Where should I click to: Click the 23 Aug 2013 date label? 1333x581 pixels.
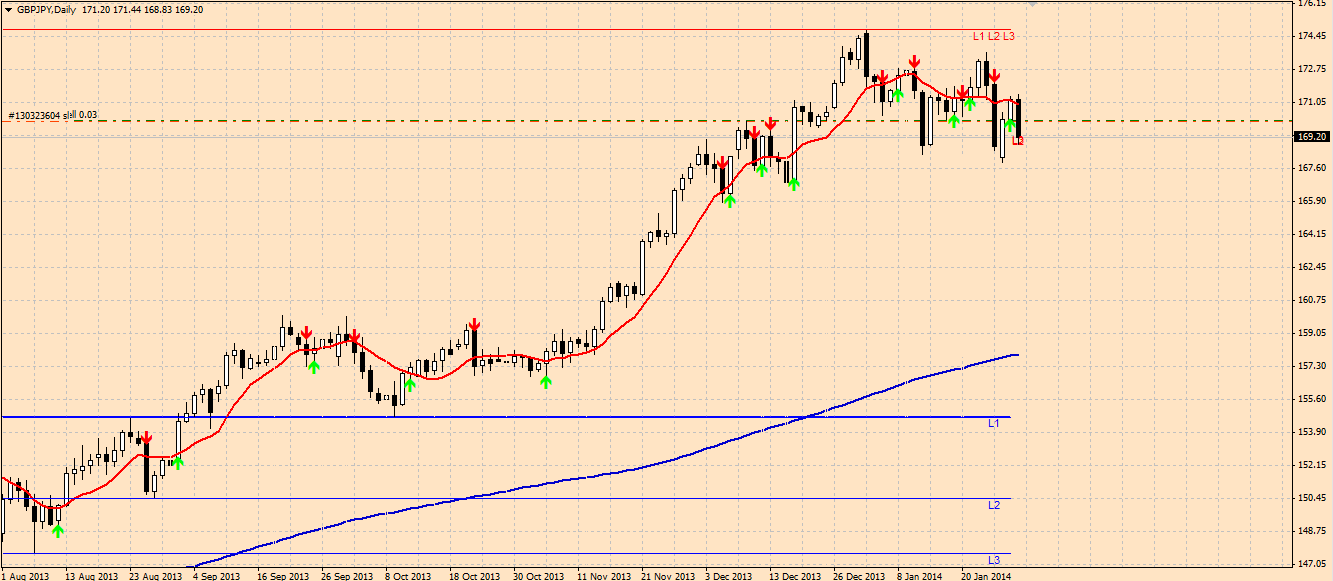[x=155, y=576]
